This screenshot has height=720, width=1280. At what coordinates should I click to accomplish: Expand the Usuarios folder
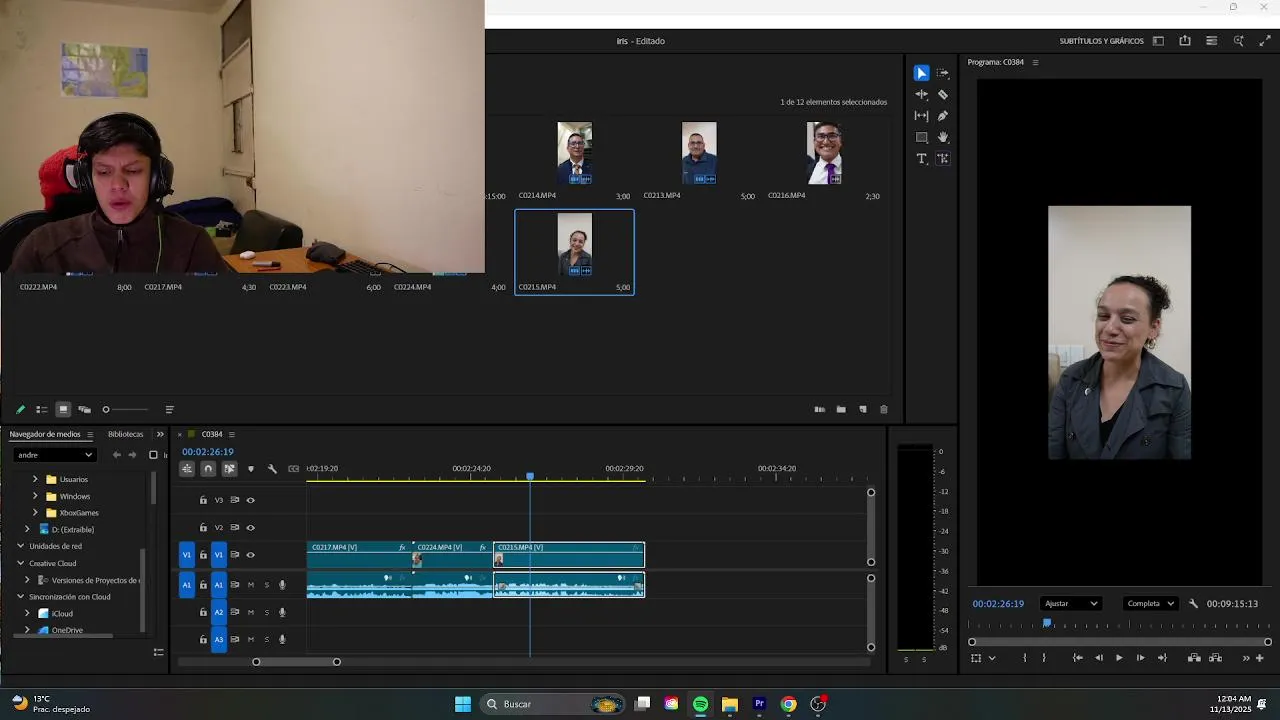pos(36,479)
